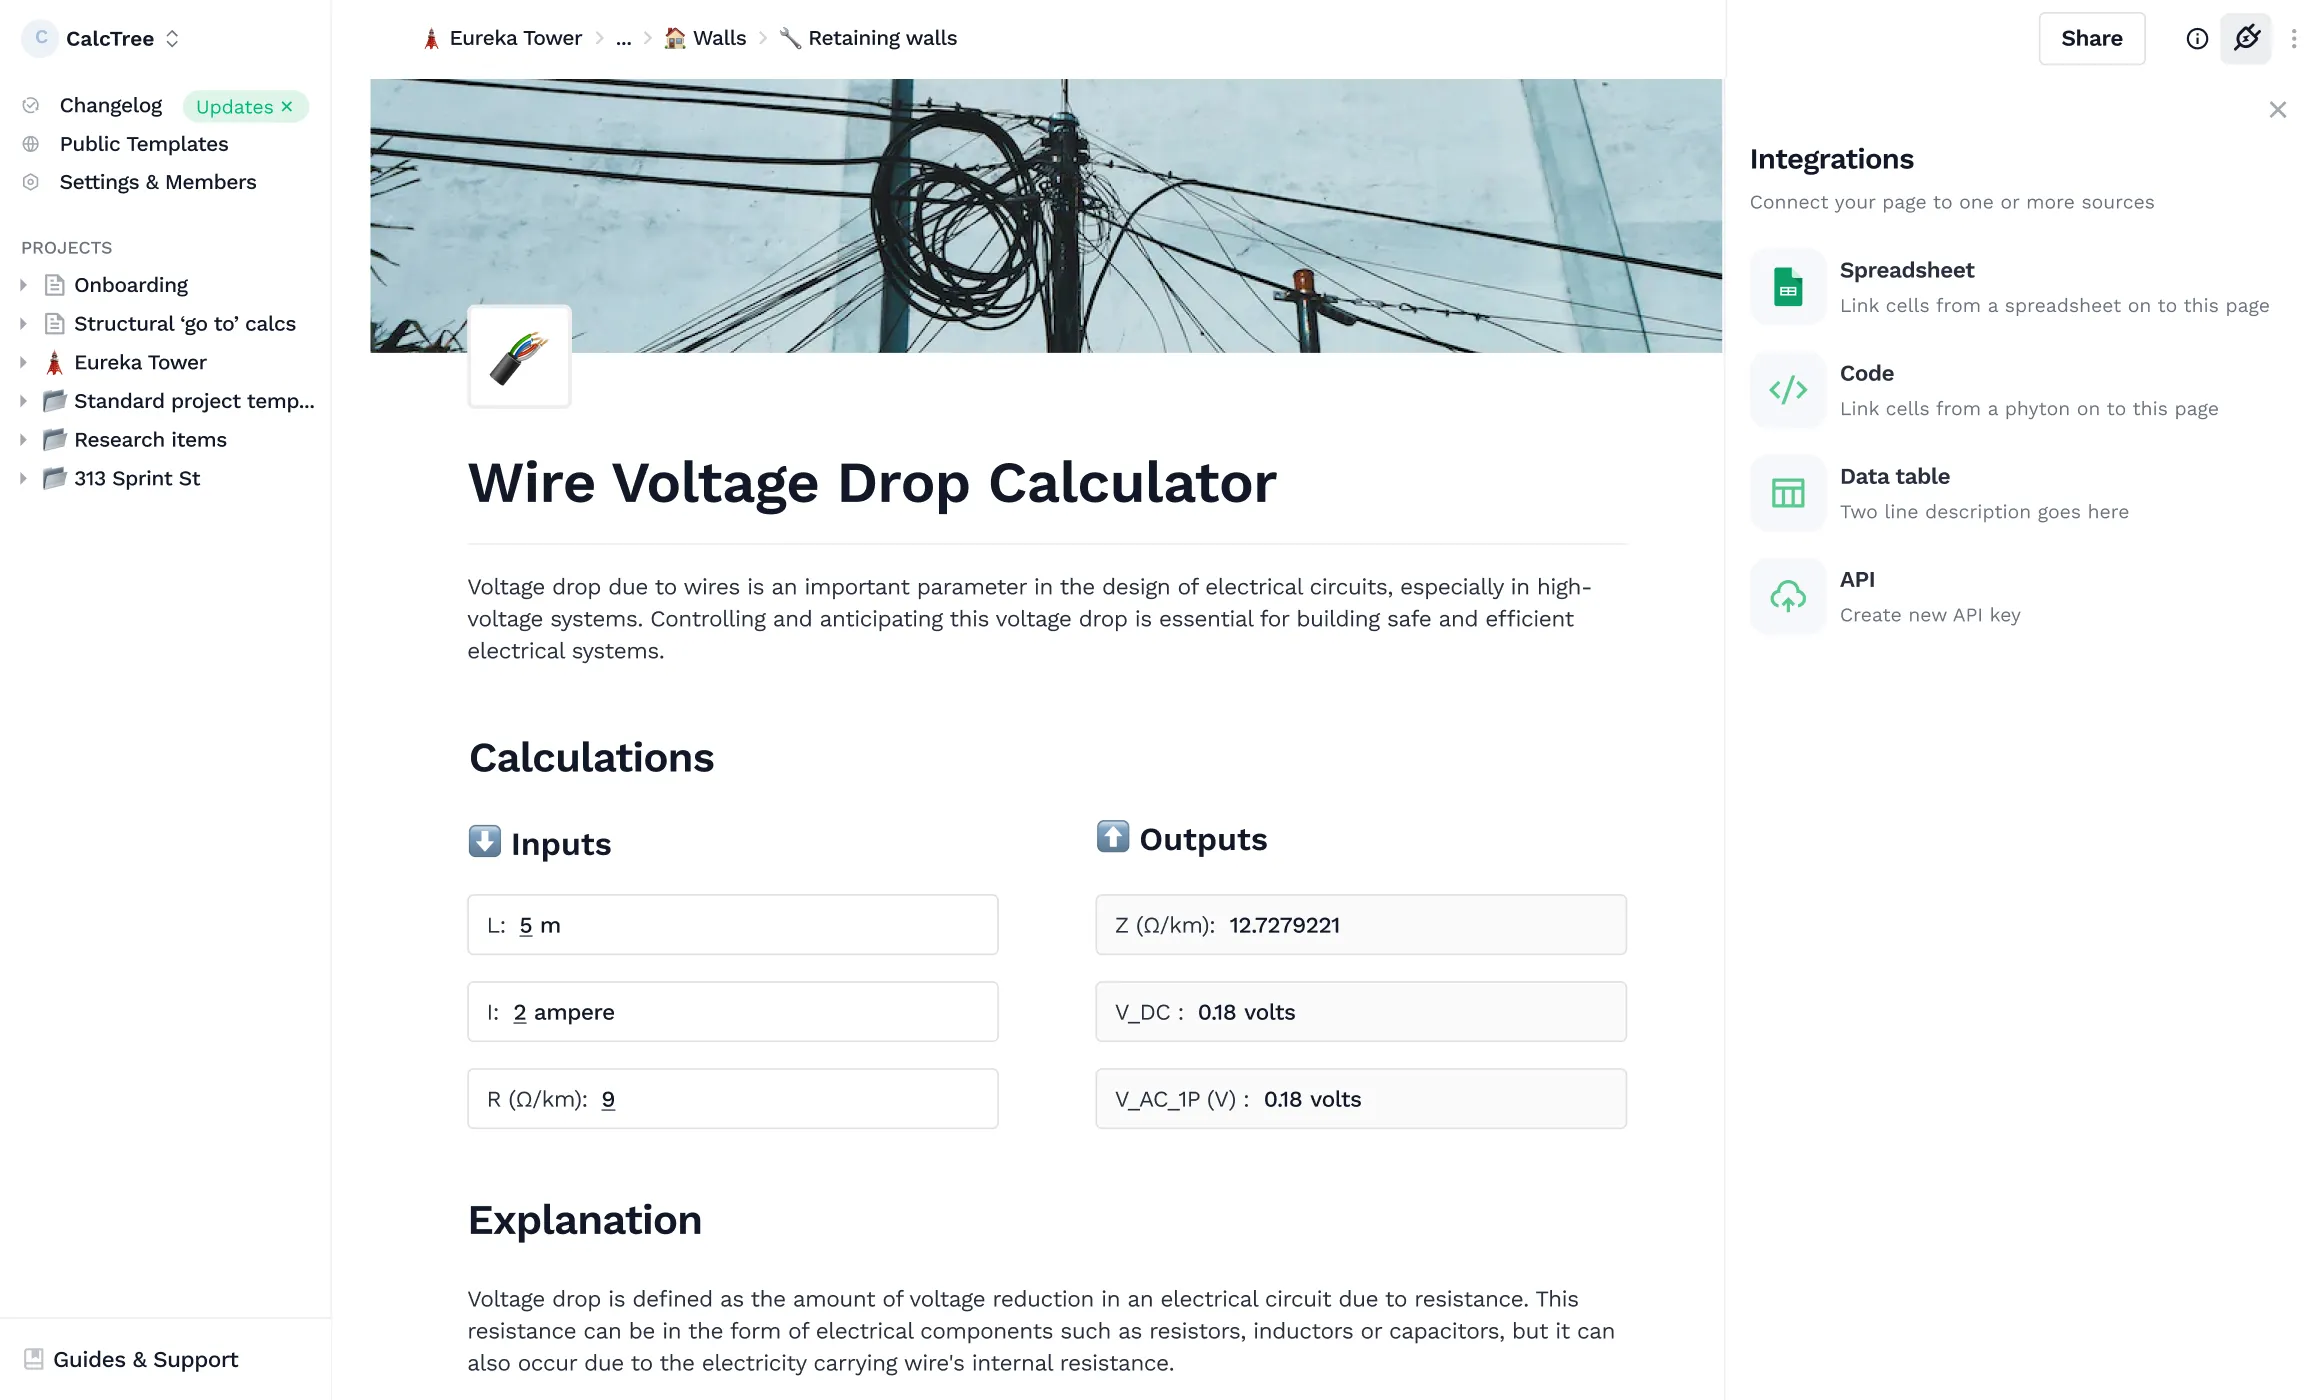The width and height of the screenshot is (2320, 1400).
Task: Expand the Standard project template item
Action: pos(23,401)
